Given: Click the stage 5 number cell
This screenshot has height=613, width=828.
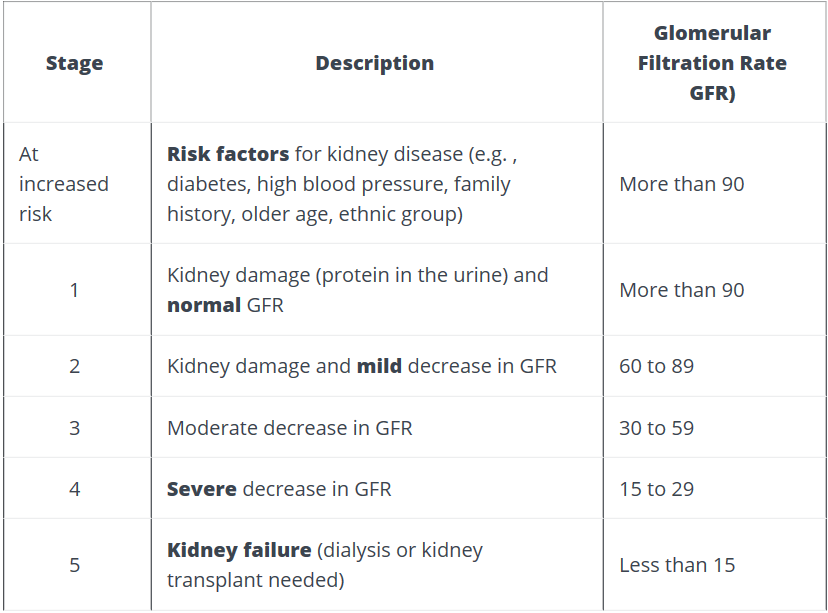Looking at the screenshot, I should tap(74, 565).
